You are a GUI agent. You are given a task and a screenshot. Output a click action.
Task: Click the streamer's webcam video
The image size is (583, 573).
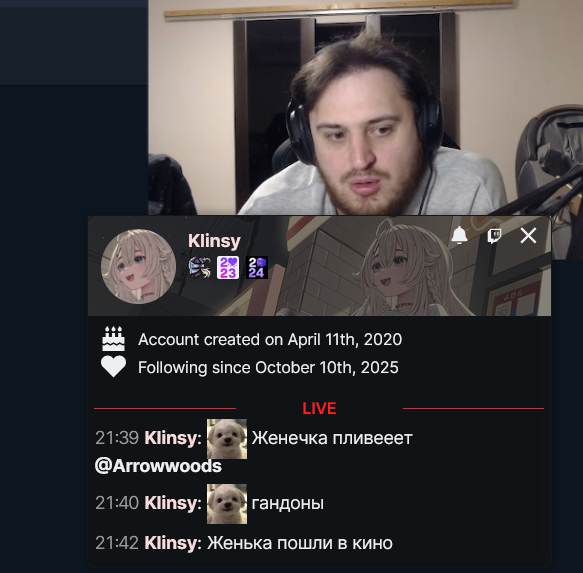point(365,108)
